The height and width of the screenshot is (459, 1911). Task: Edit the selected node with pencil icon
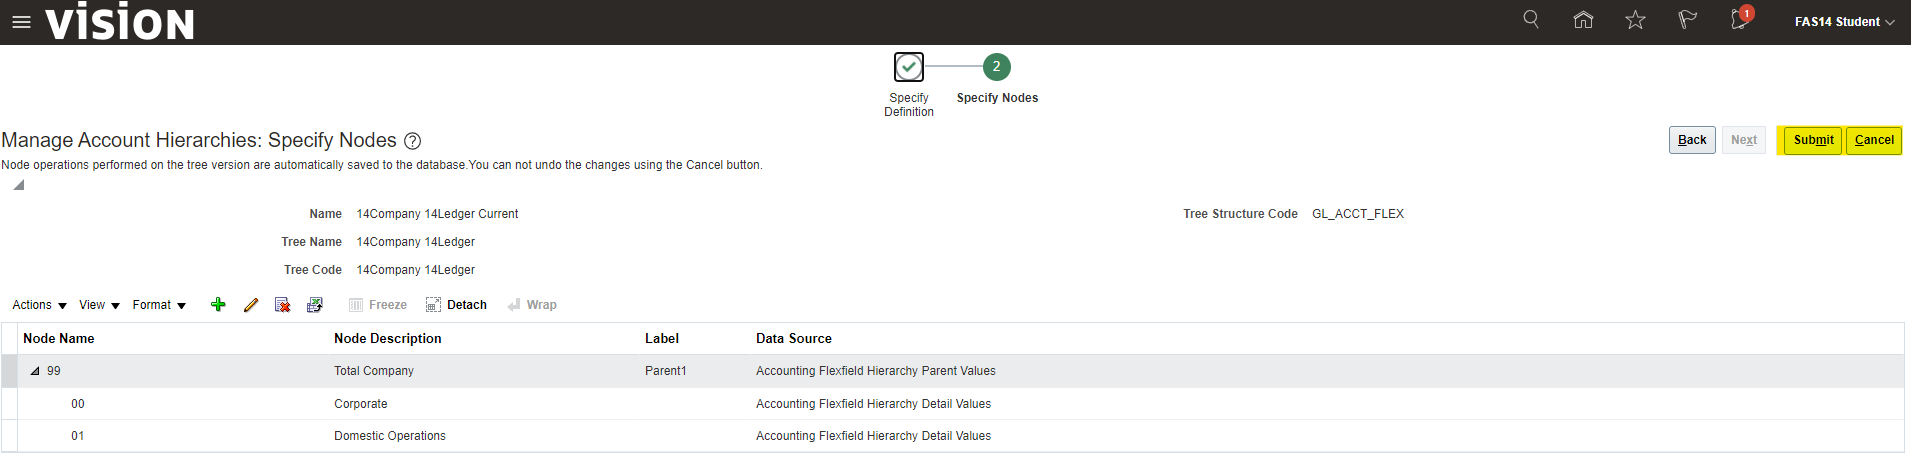(251, 305)
